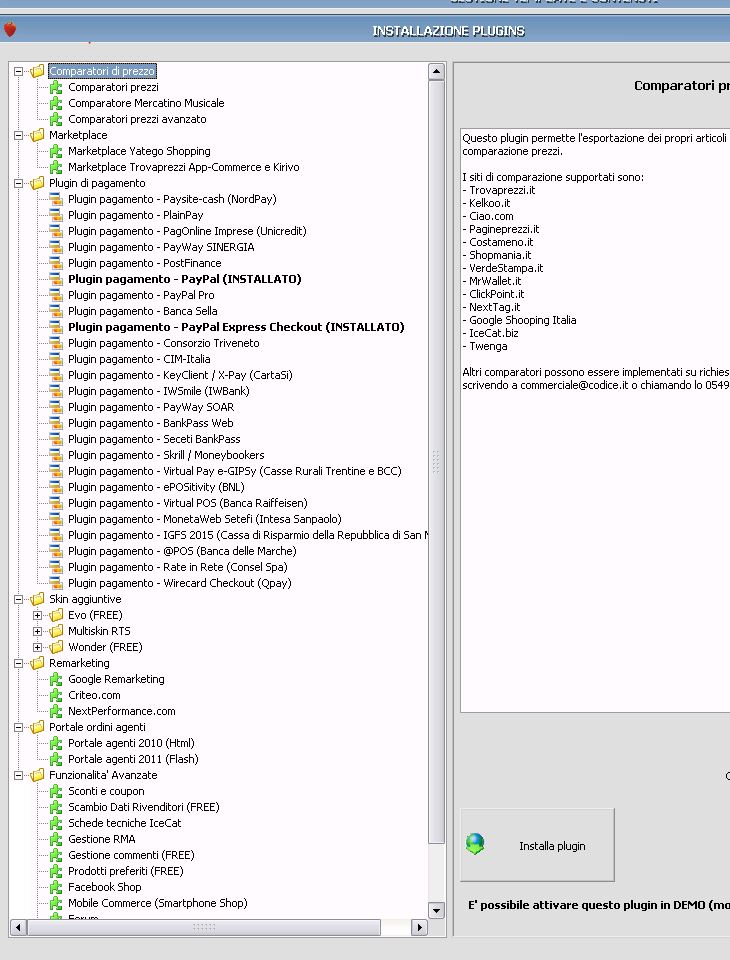730x960 pixels.
Task: Click the folder icon of Multiskin RTS
Action: click(56, 631)
